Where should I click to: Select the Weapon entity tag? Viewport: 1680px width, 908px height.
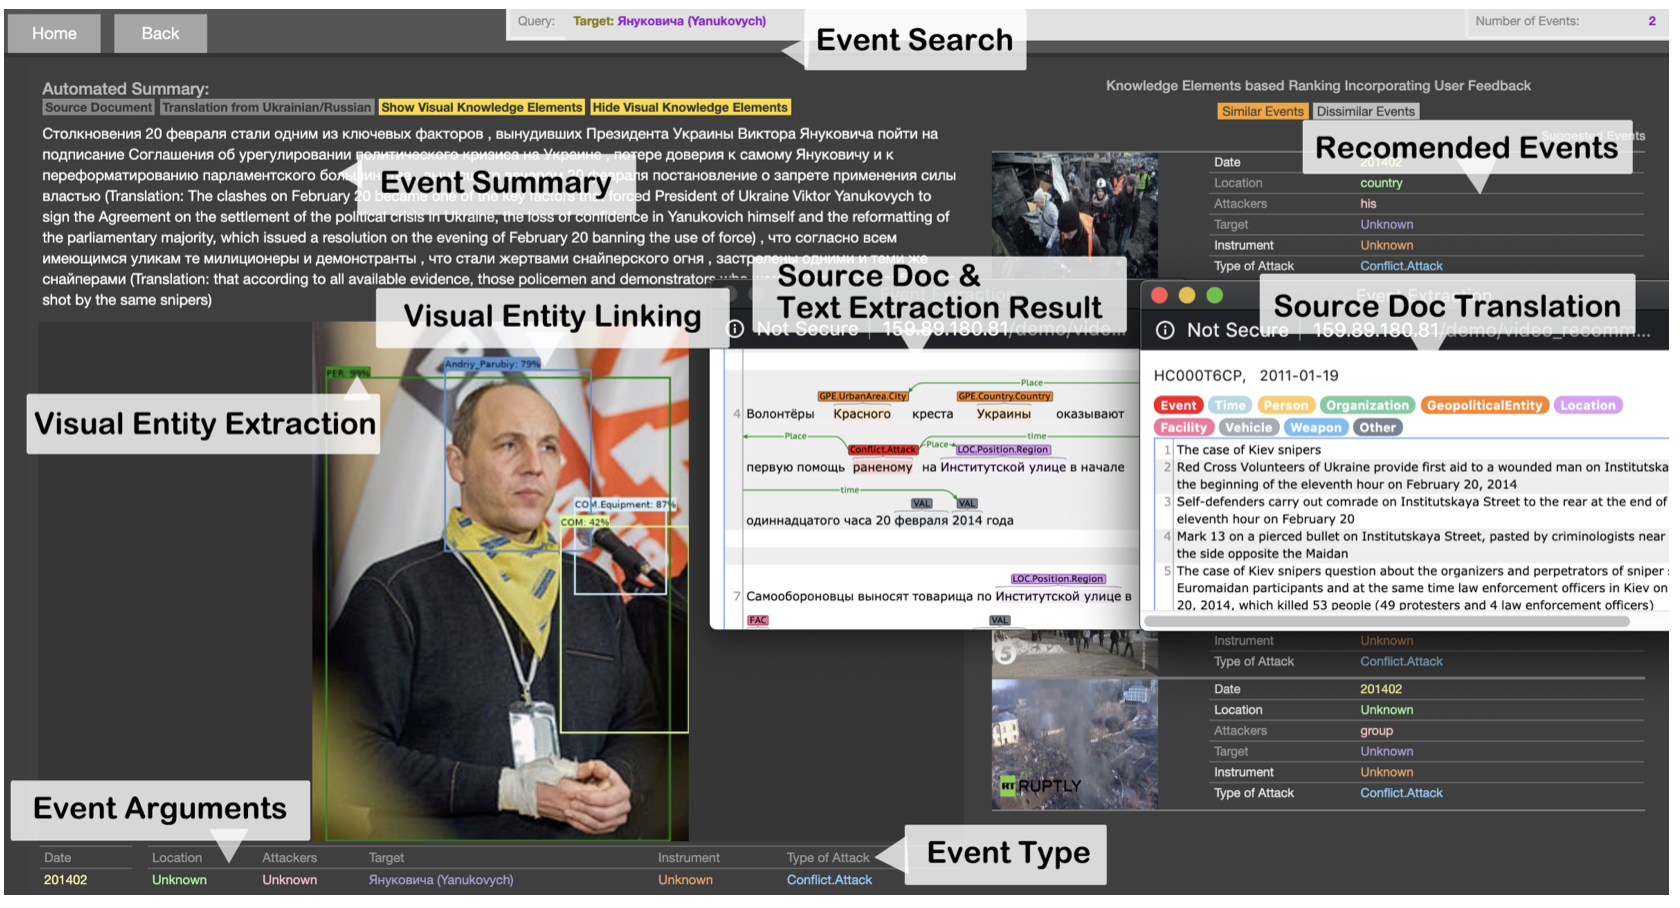click(x=1315, y=427)
